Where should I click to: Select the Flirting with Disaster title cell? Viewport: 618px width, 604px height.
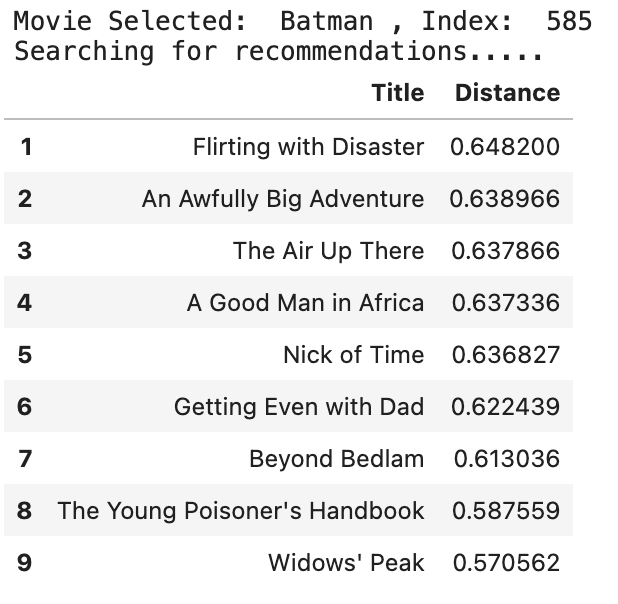[308, 147]
